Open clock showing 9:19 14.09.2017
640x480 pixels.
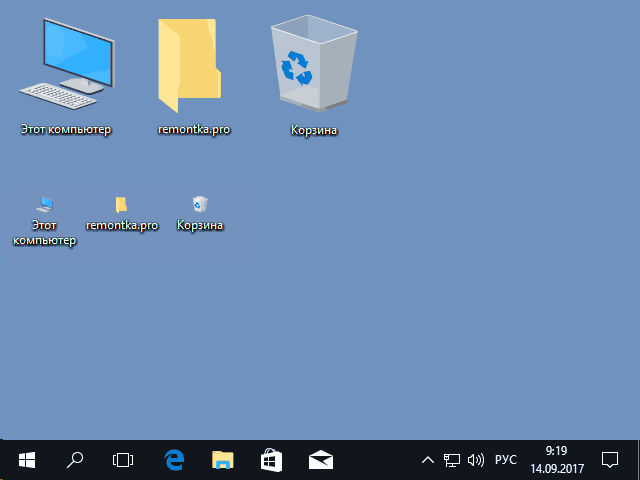pos(557,460)
